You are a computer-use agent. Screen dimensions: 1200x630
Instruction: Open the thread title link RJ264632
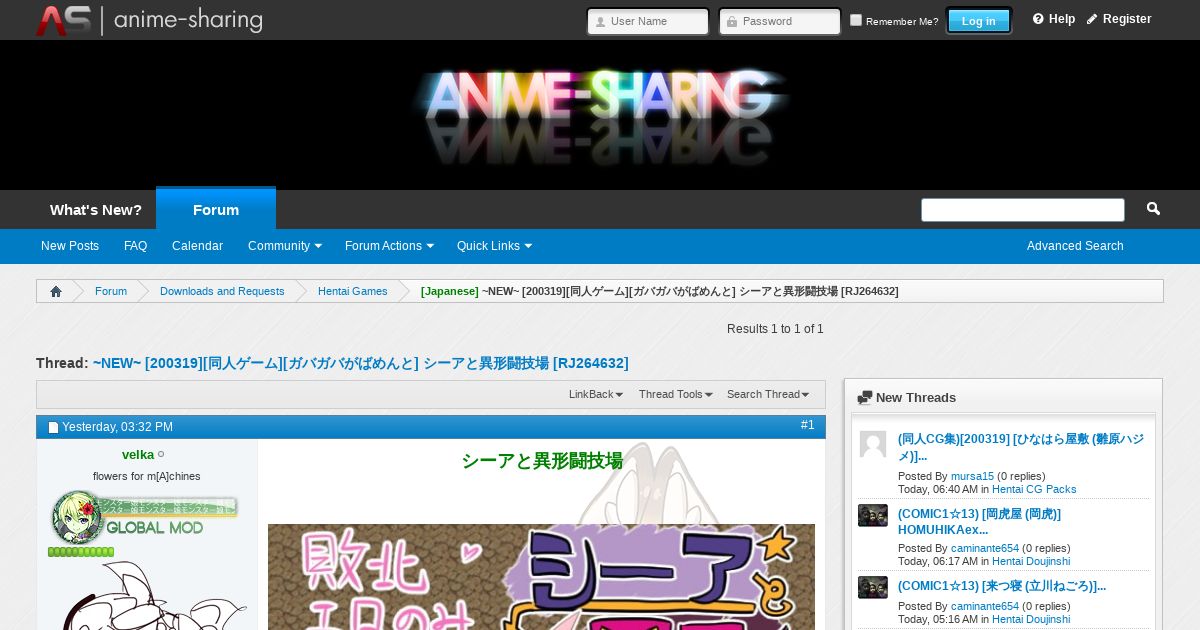tap(361, 363)
